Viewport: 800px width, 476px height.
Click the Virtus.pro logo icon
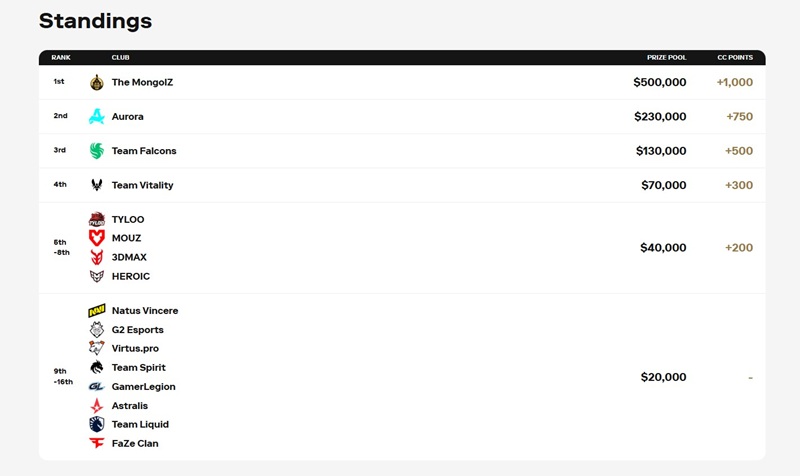(x=97, y=348)
